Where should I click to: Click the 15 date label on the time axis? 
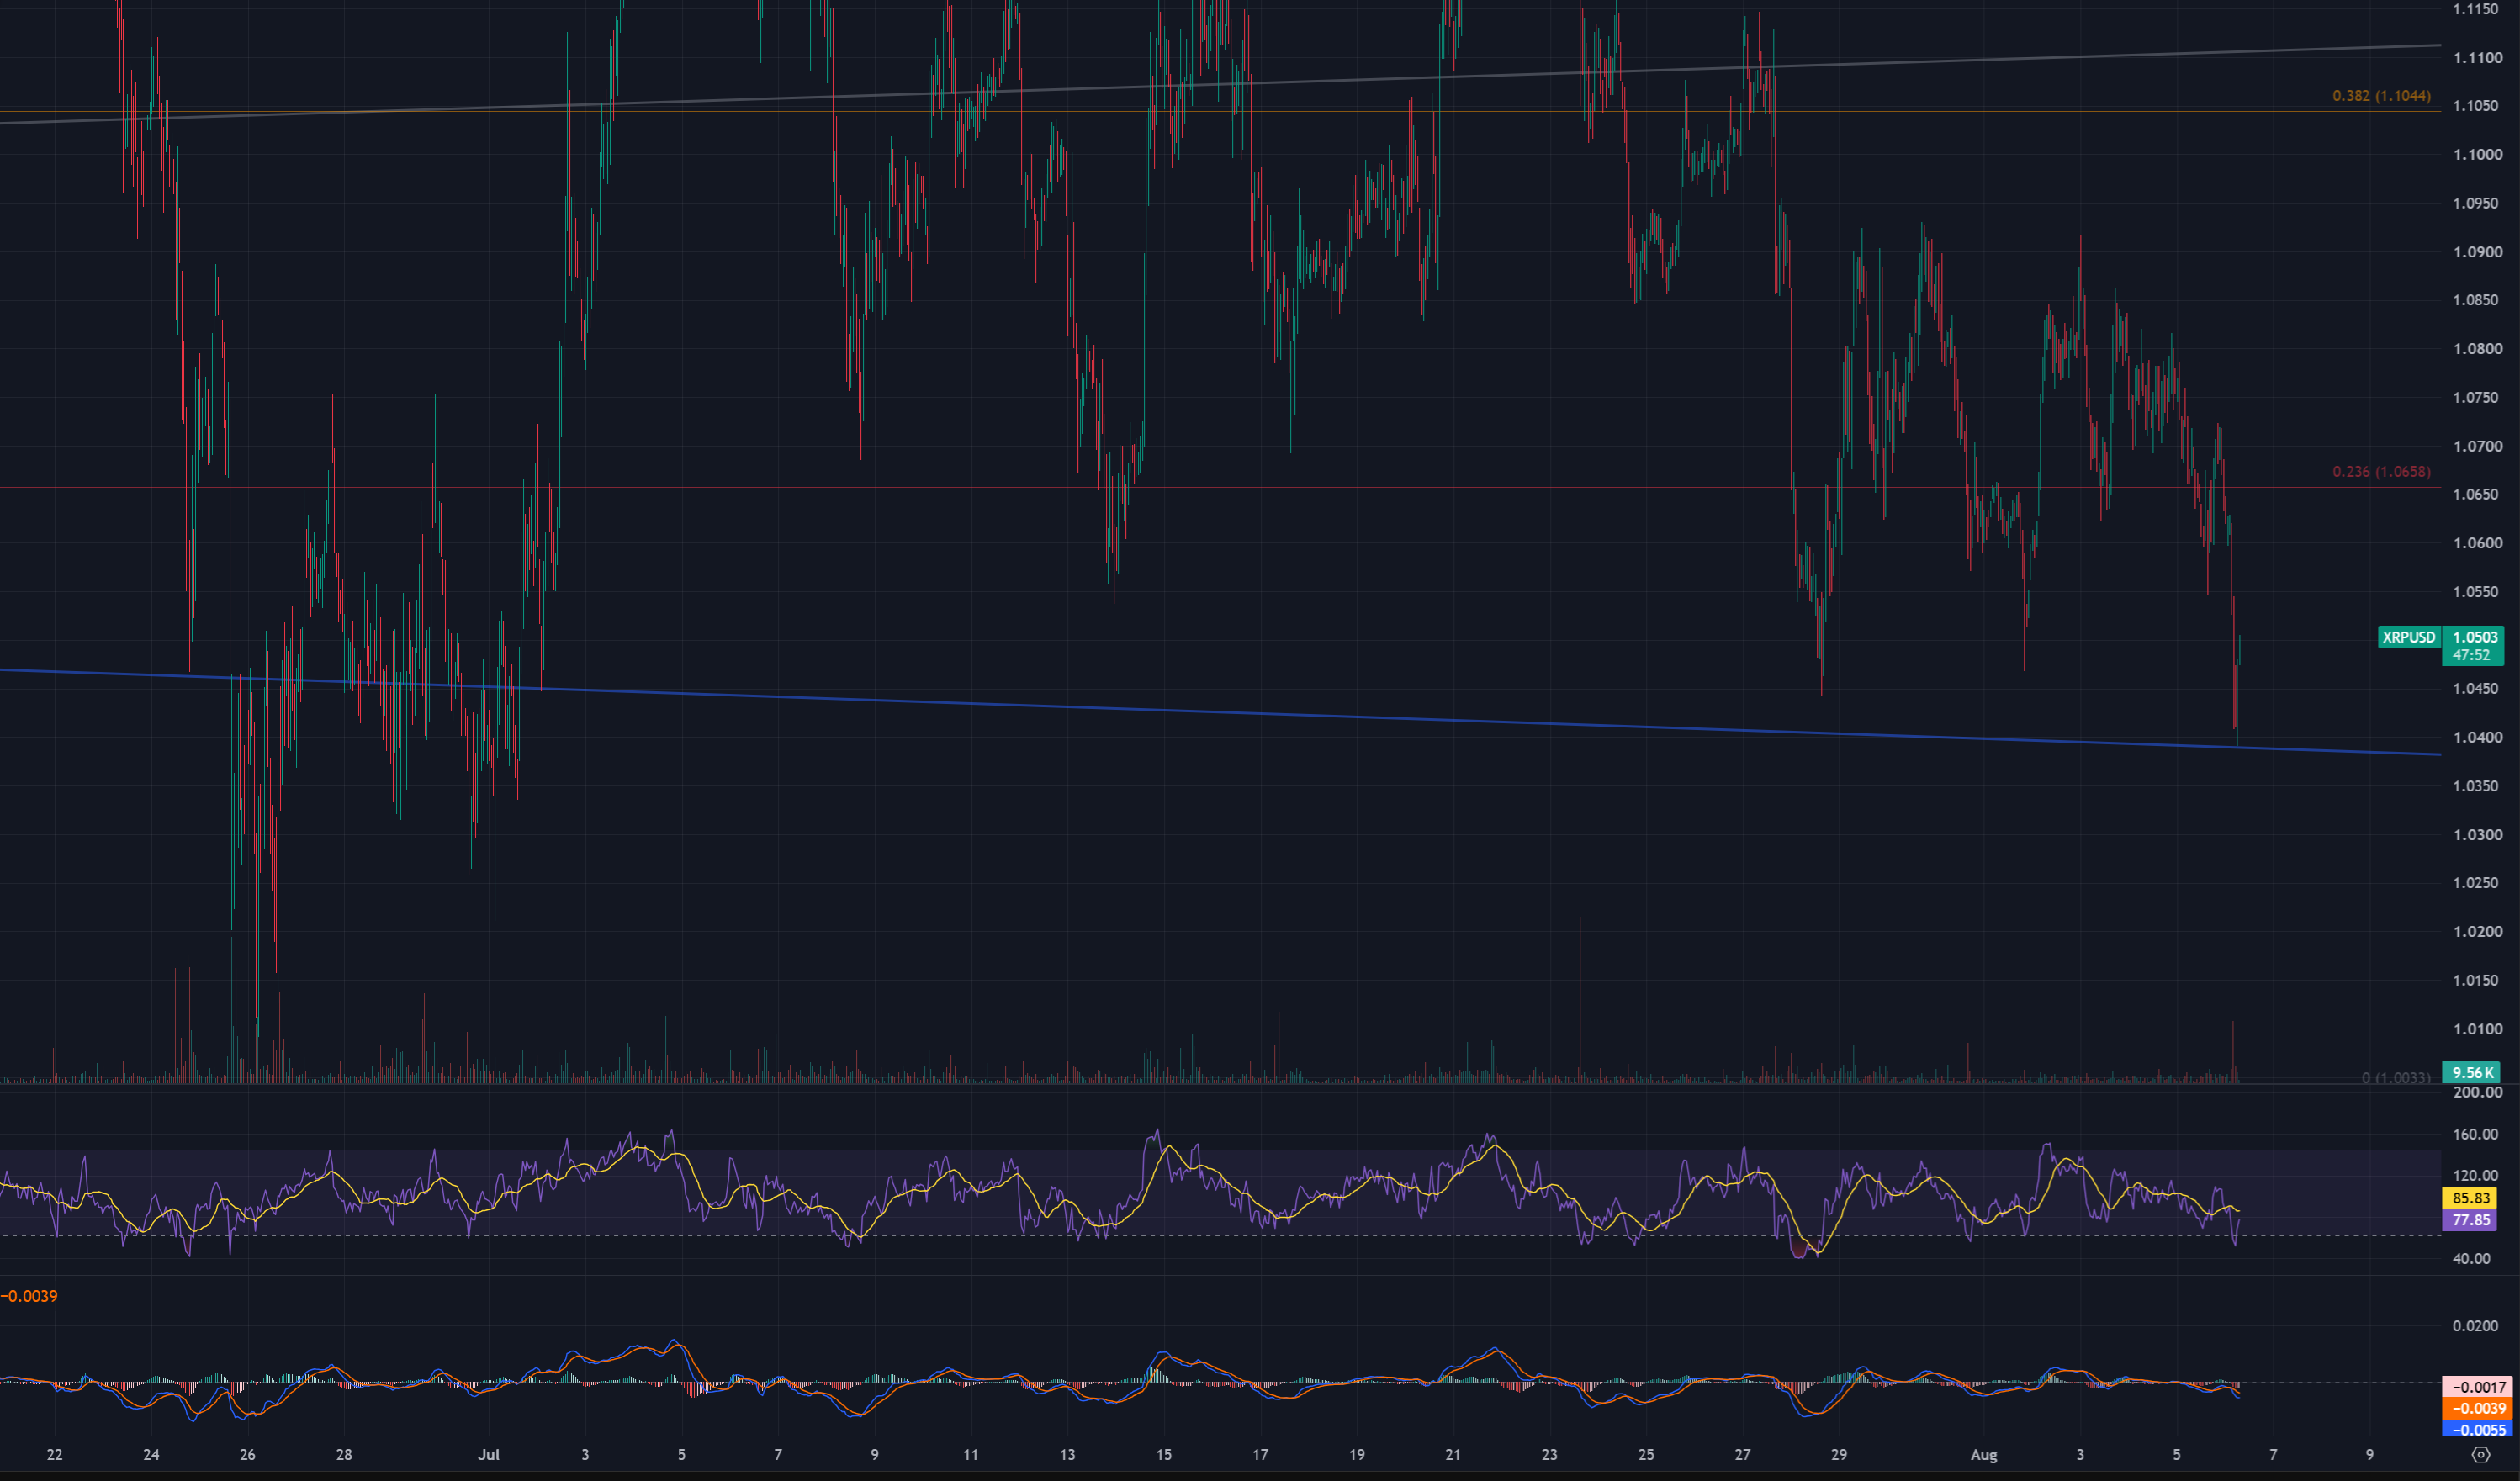(1164, 1455)
